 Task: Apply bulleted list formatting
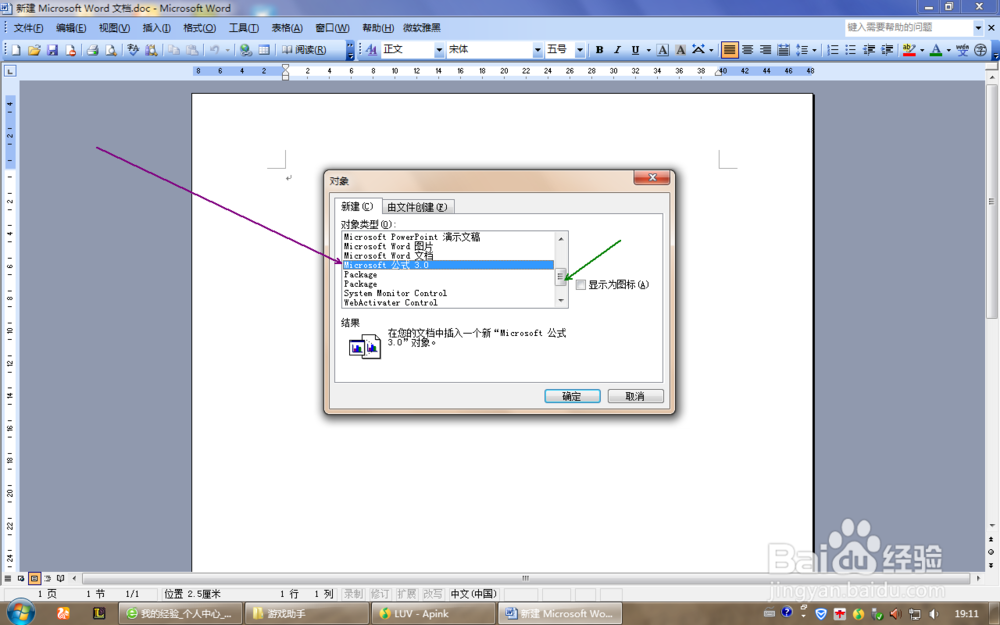click(850, 50)
